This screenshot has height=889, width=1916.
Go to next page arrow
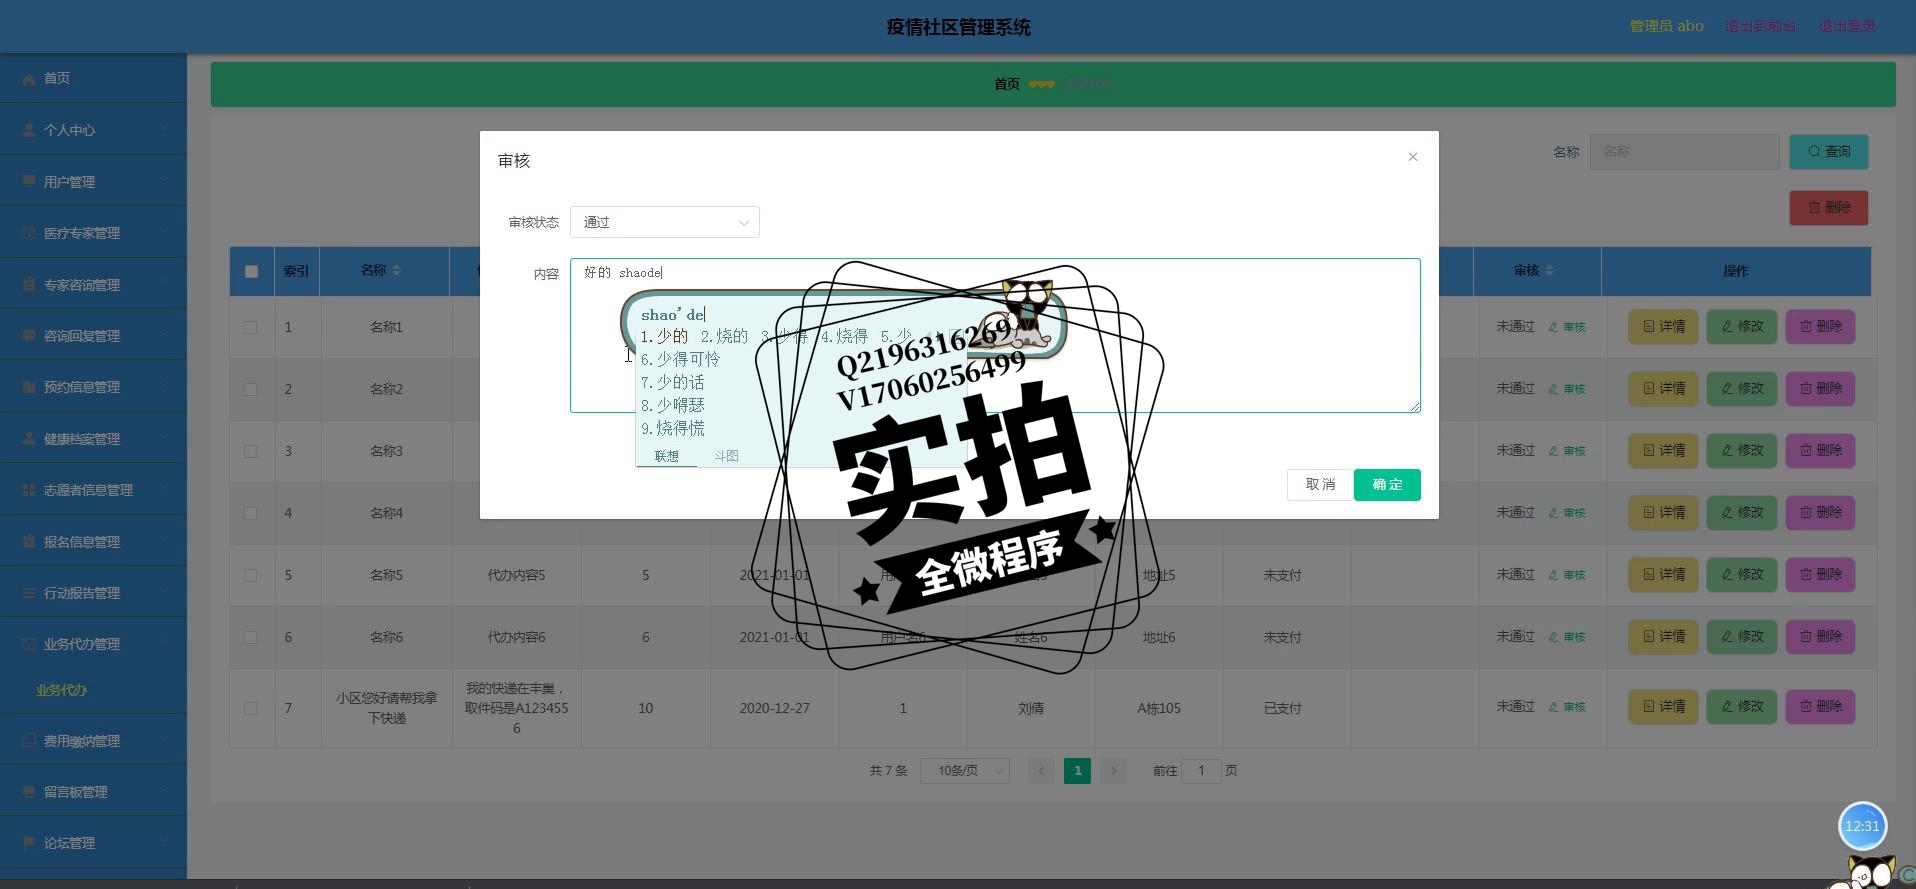(x=1113, y=771)
